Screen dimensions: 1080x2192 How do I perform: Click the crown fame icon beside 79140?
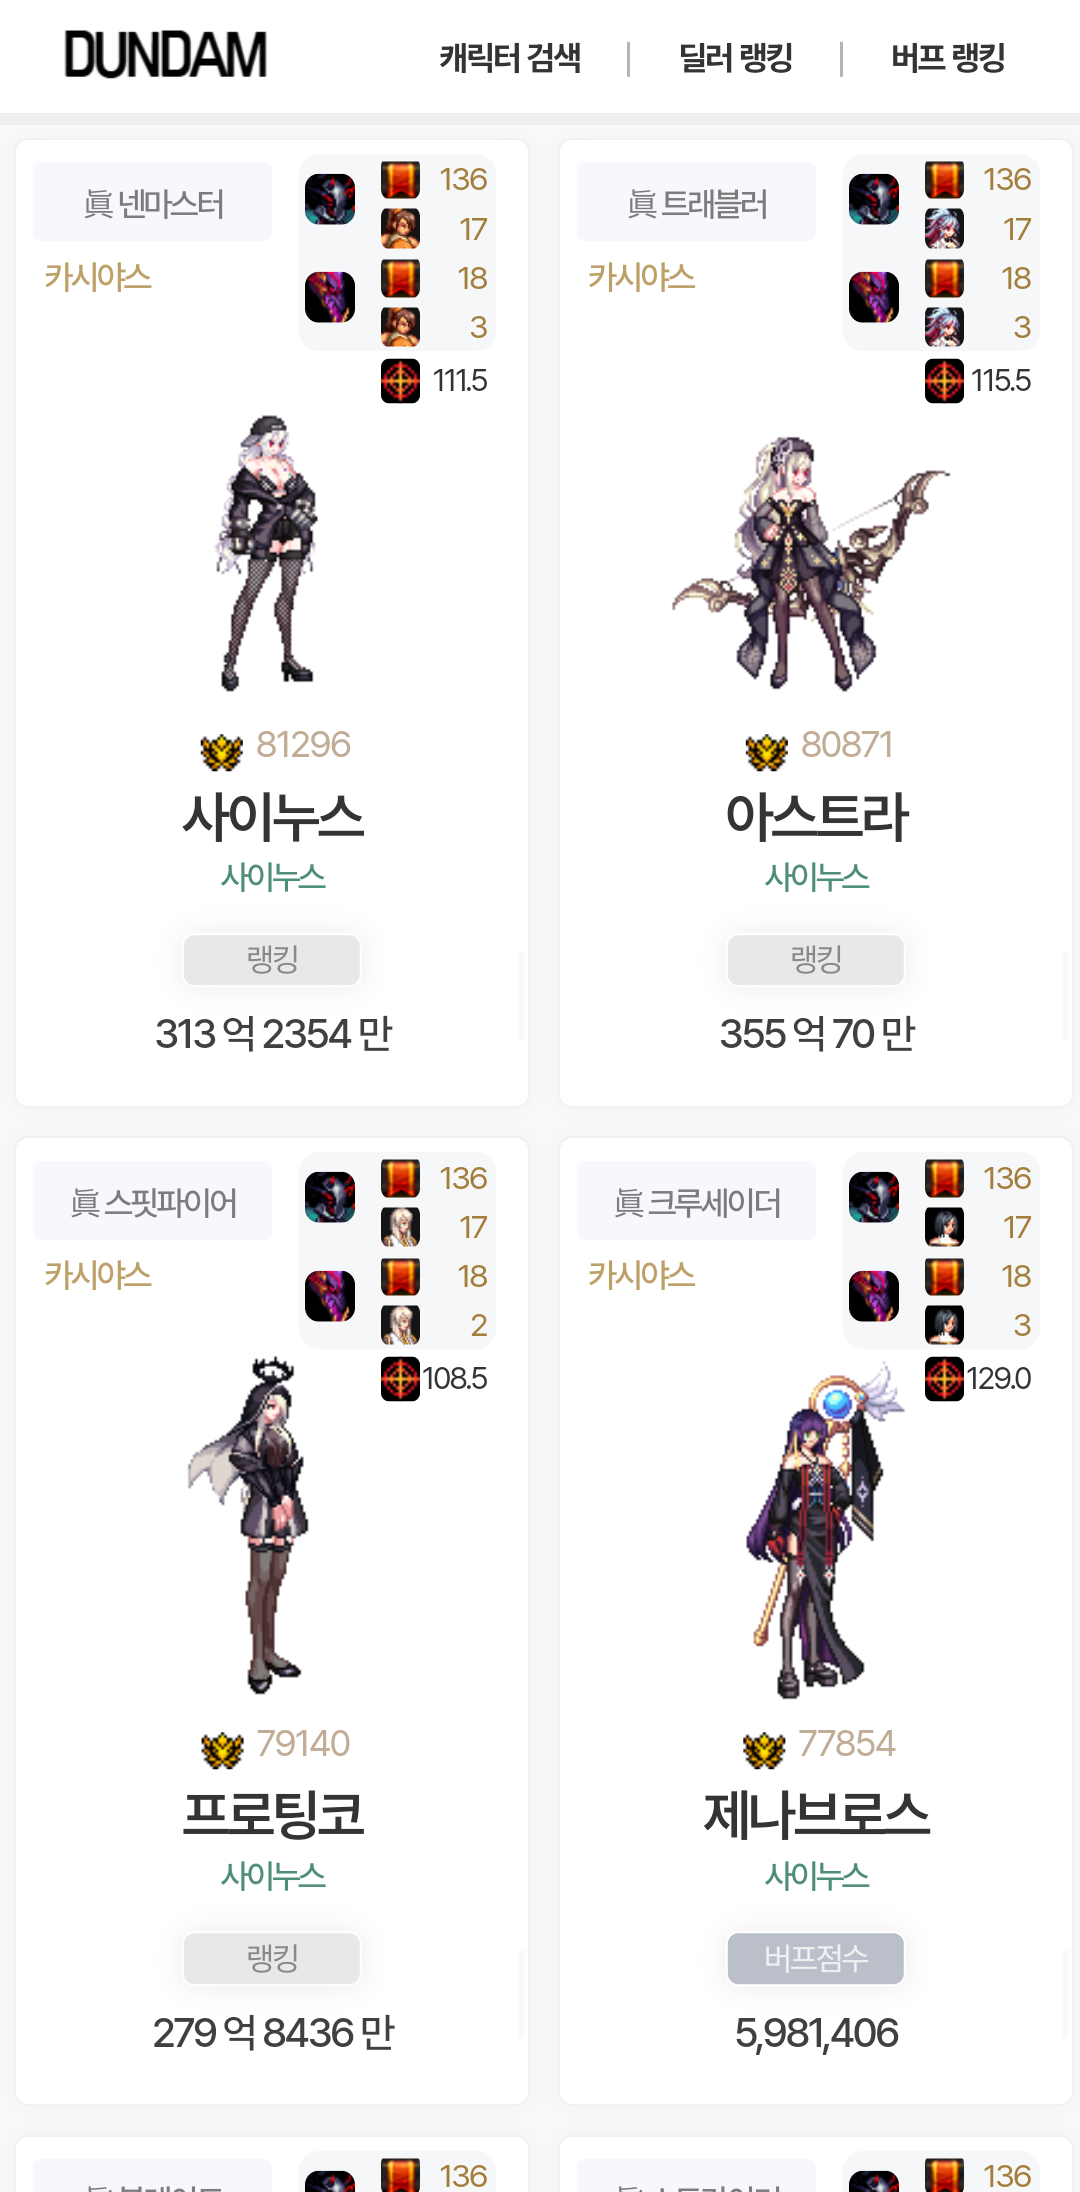tap(222, 1749)
